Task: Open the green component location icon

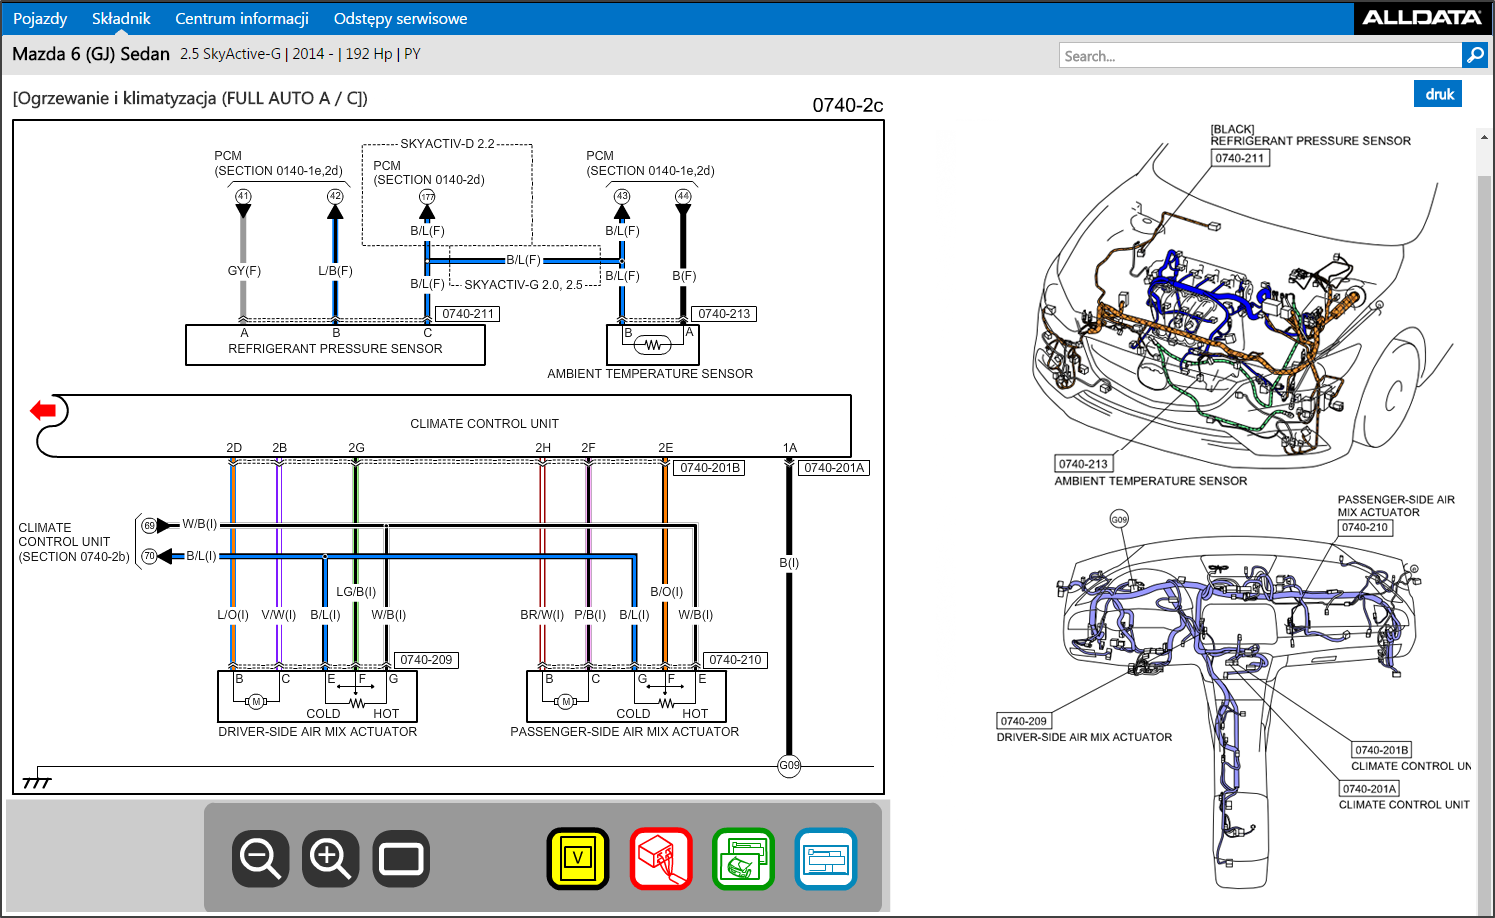Action: 743,858
